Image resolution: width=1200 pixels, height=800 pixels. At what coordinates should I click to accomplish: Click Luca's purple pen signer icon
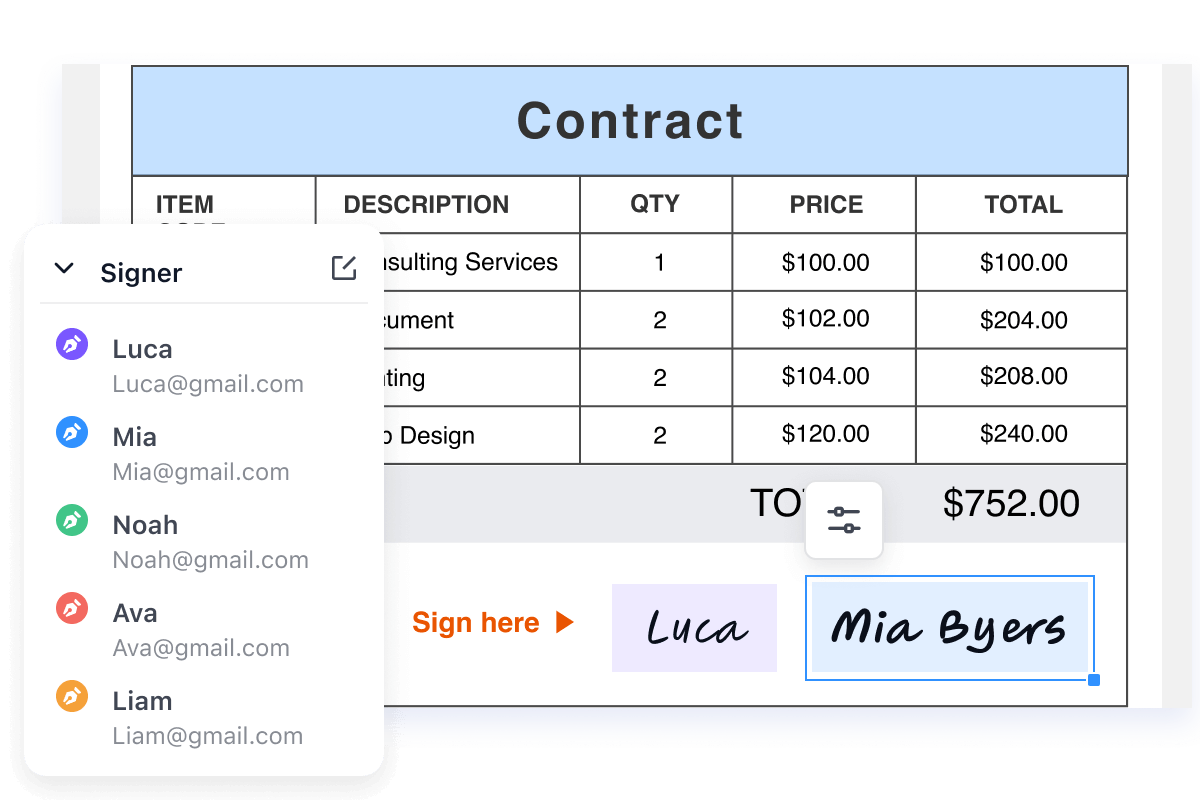72,345
